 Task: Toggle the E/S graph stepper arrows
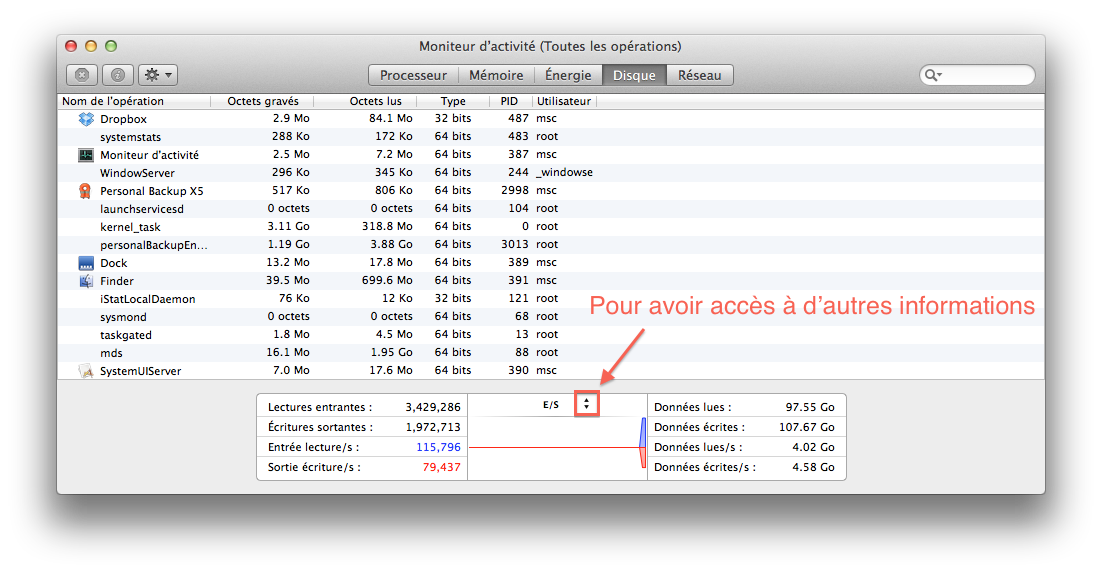586,405
